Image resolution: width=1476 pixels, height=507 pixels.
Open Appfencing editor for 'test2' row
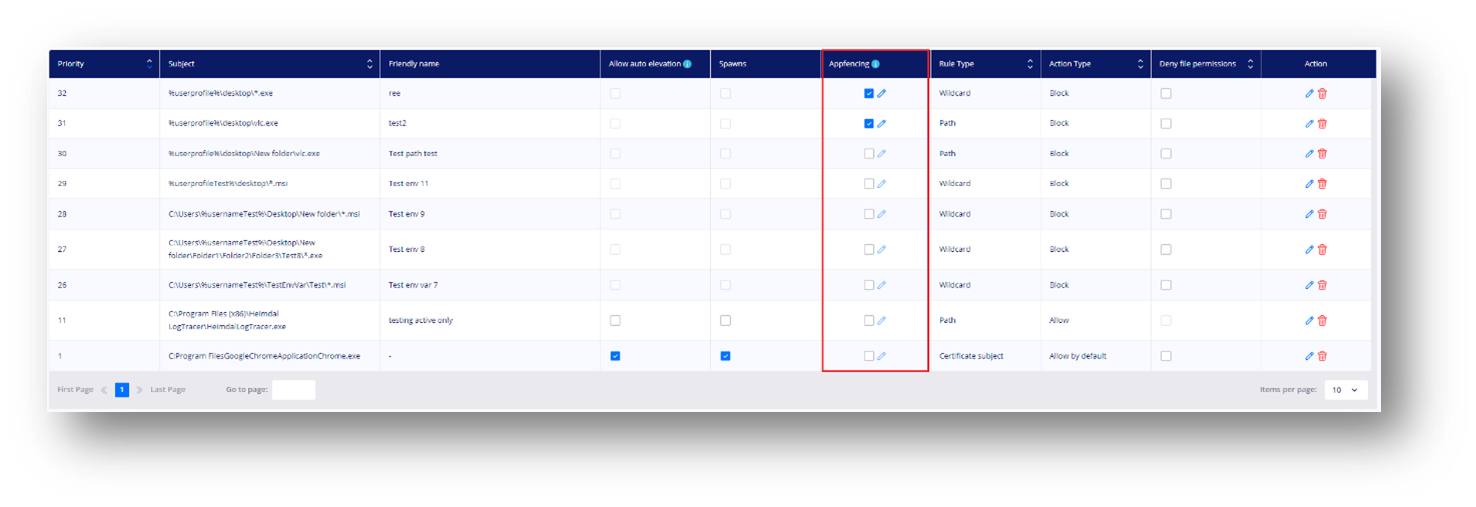click(x=882, y=124)
